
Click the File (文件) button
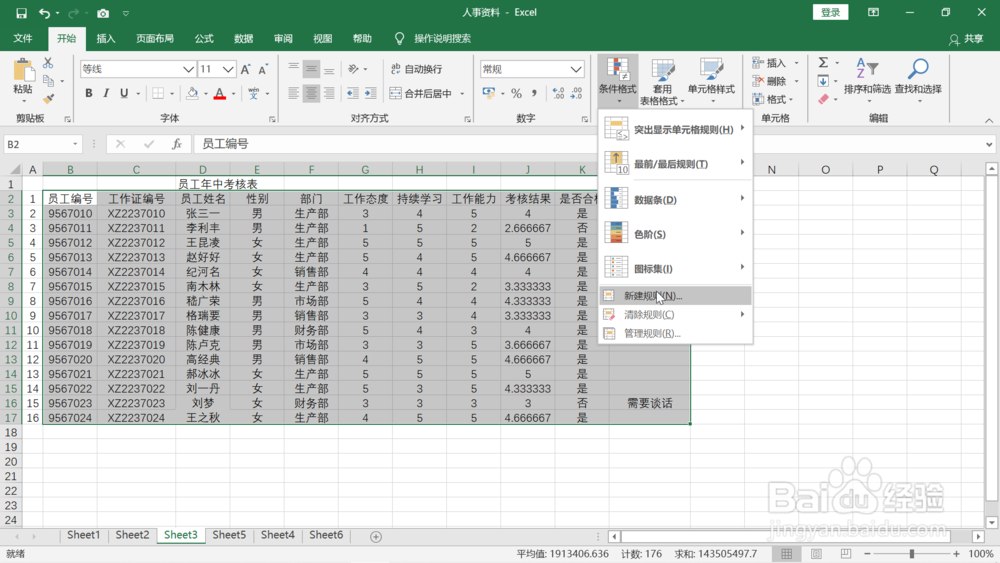(23, 39)
